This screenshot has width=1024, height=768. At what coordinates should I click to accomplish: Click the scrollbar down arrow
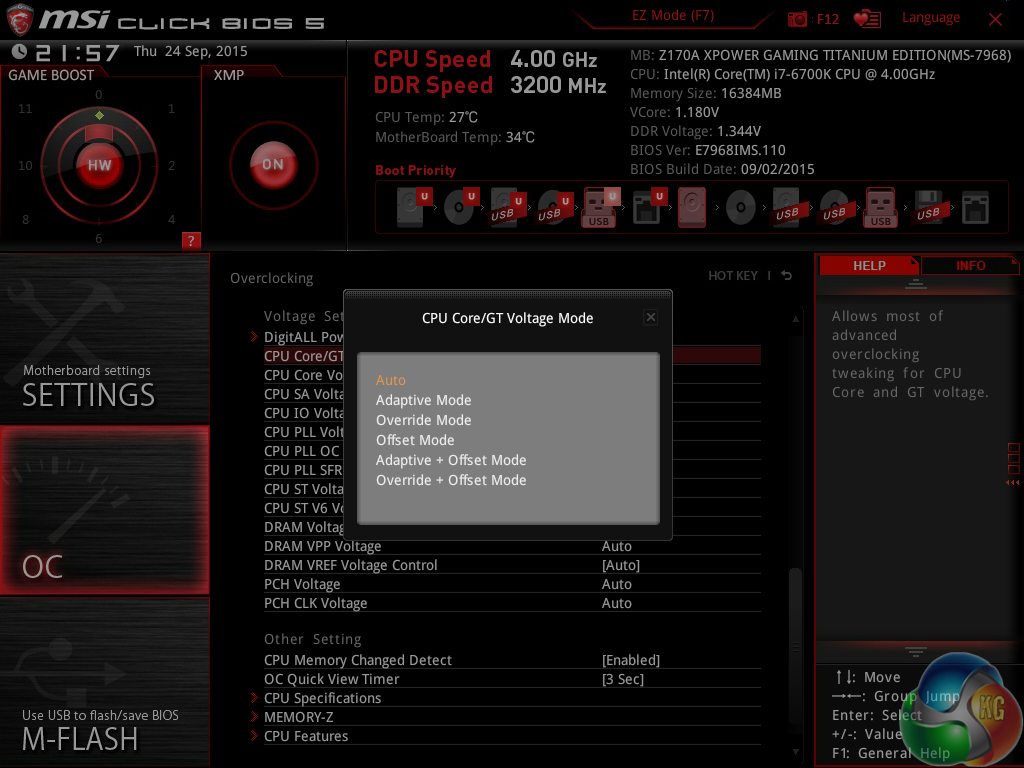(795, 752)
